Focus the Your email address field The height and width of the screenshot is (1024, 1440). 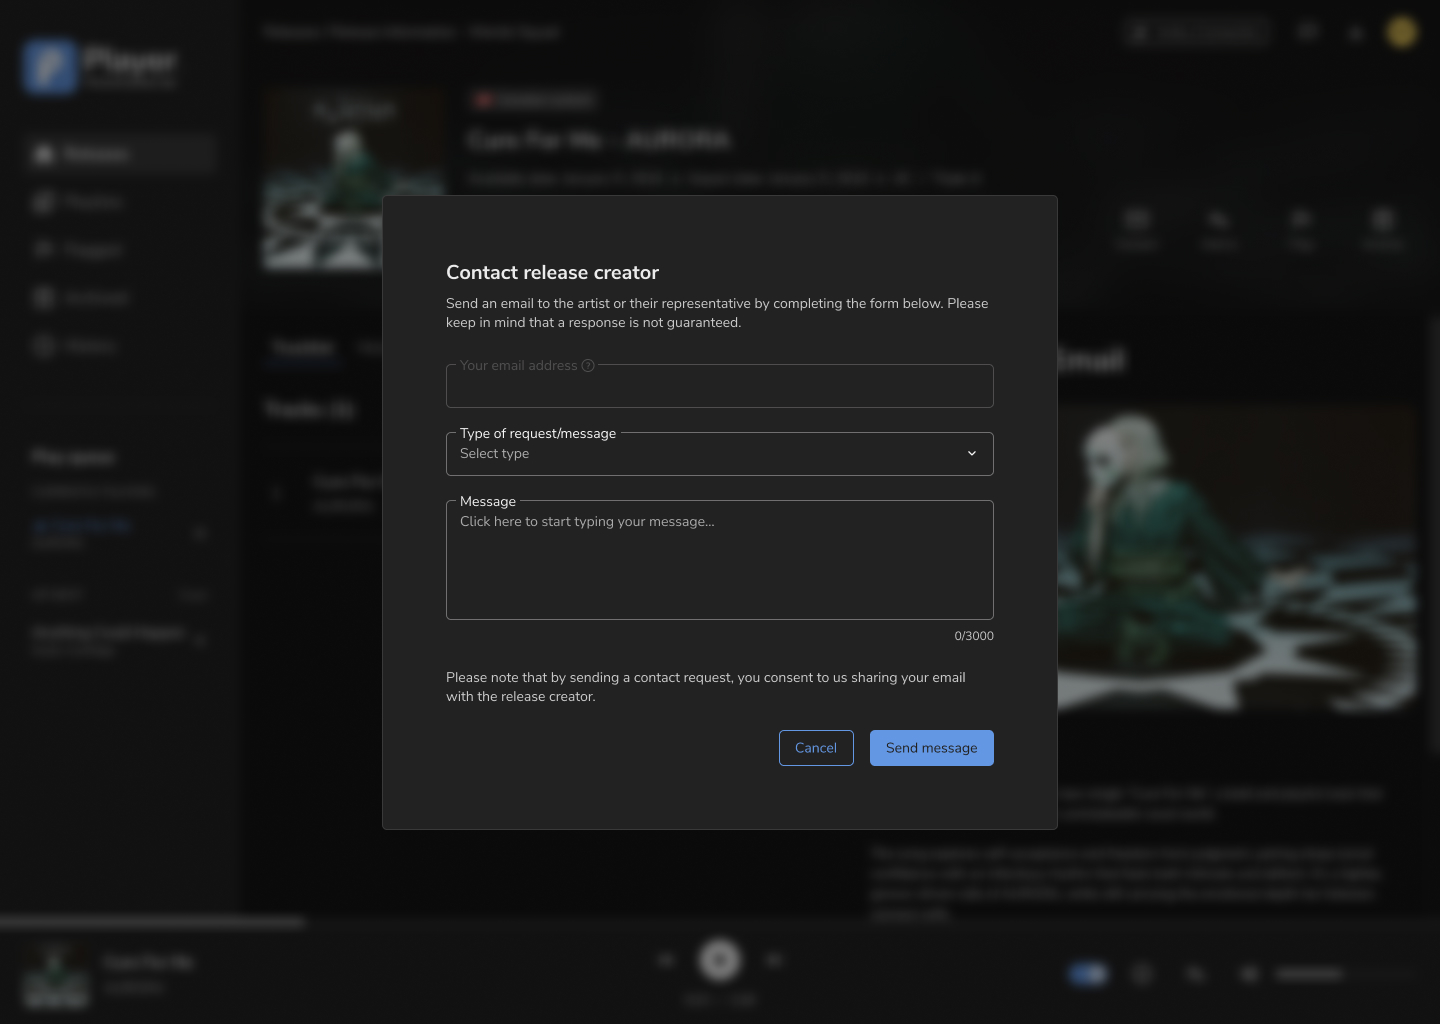(x=719, y=388)
